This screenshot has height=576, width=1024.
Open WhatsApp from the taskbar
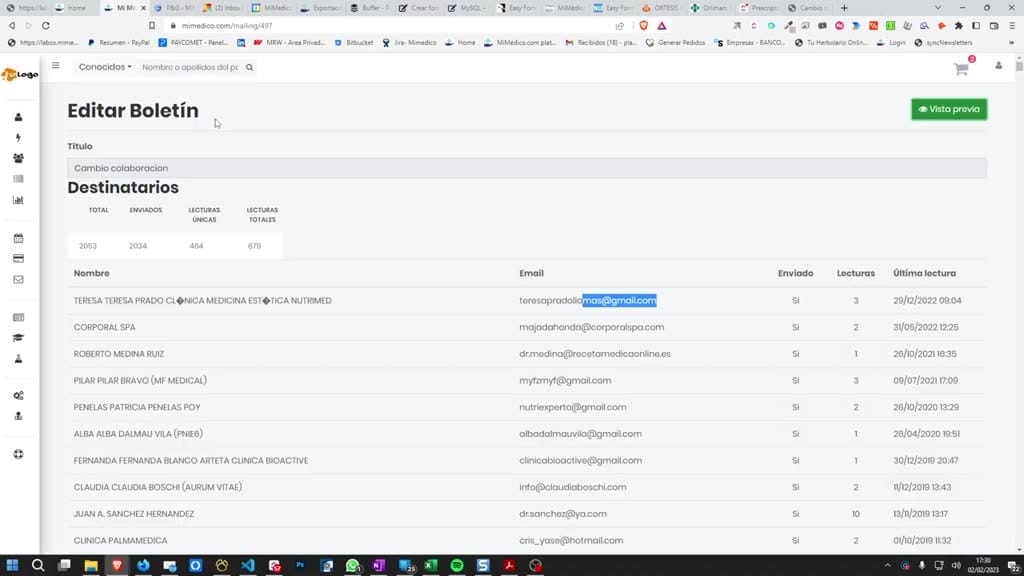[x=353, y=565]
